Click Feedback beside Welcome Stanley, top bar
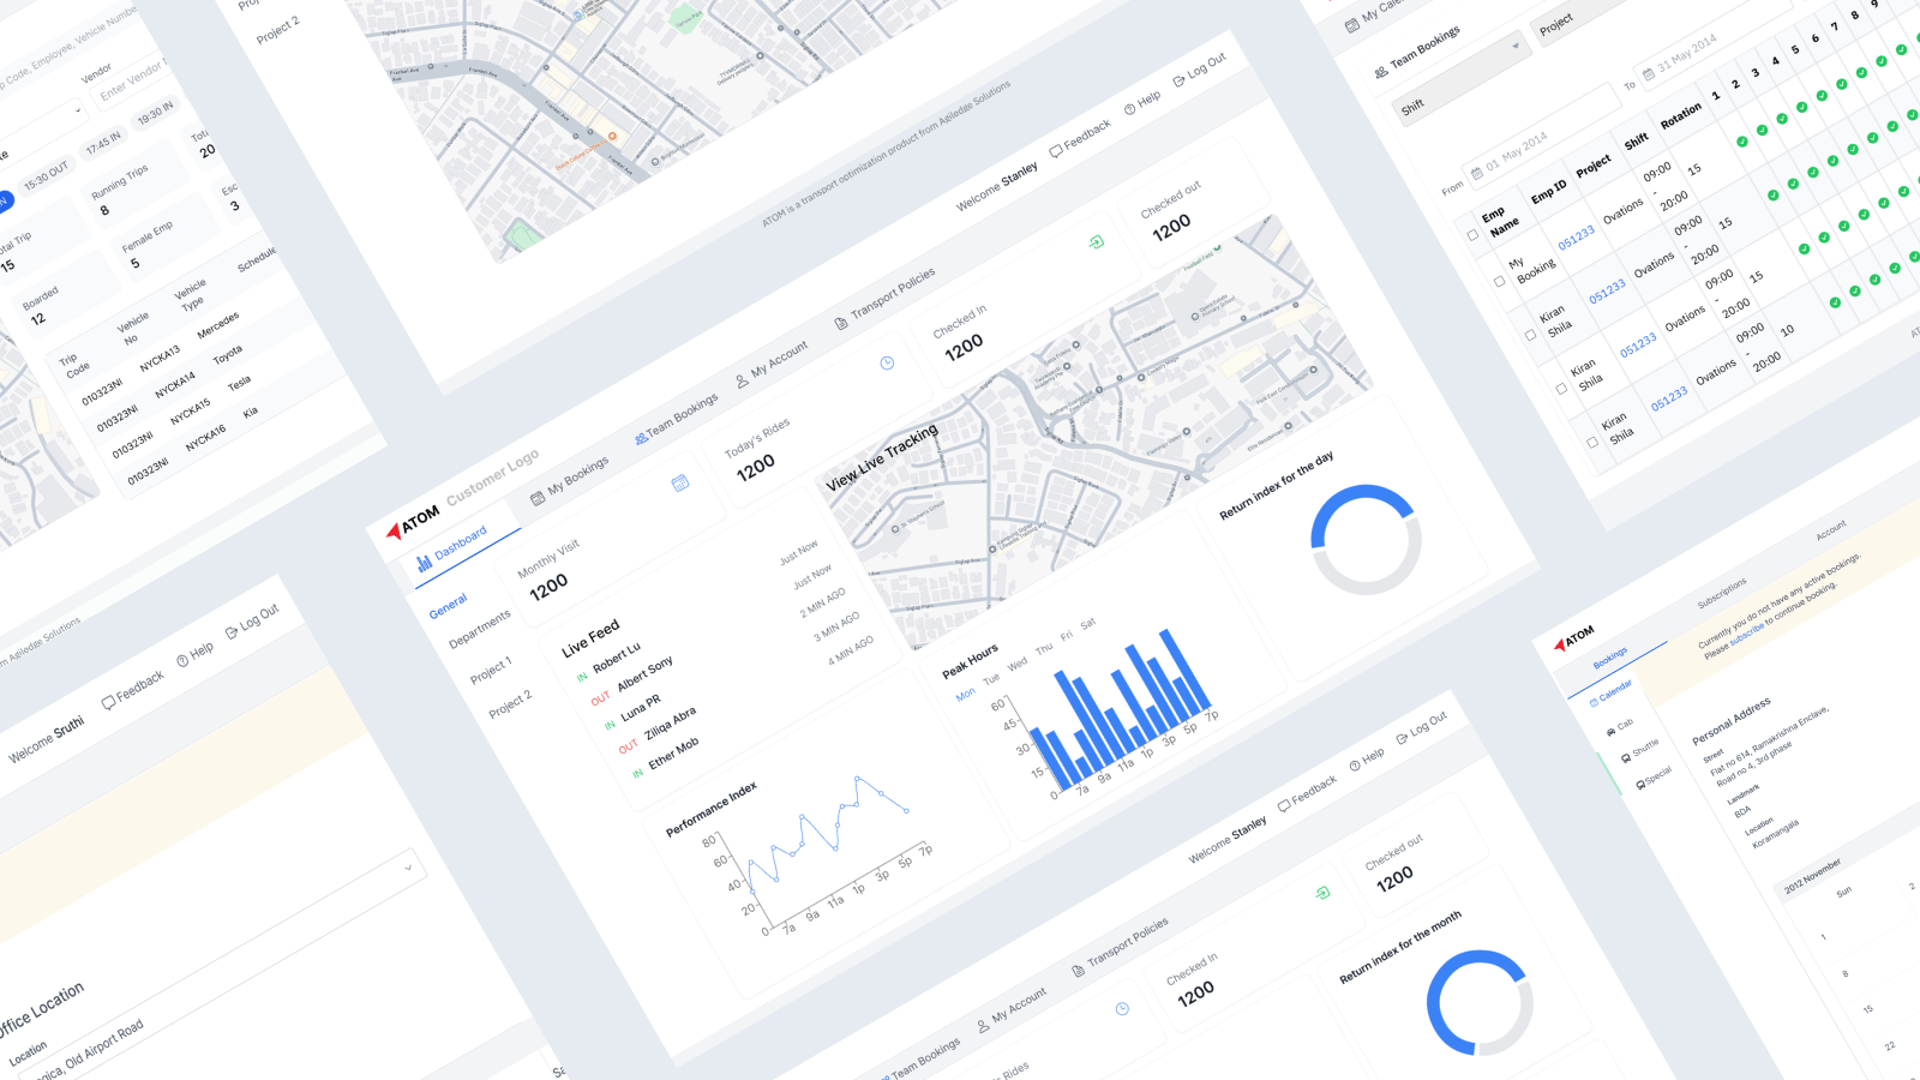This screenshot has height=1080, width=1920. 1080,138
